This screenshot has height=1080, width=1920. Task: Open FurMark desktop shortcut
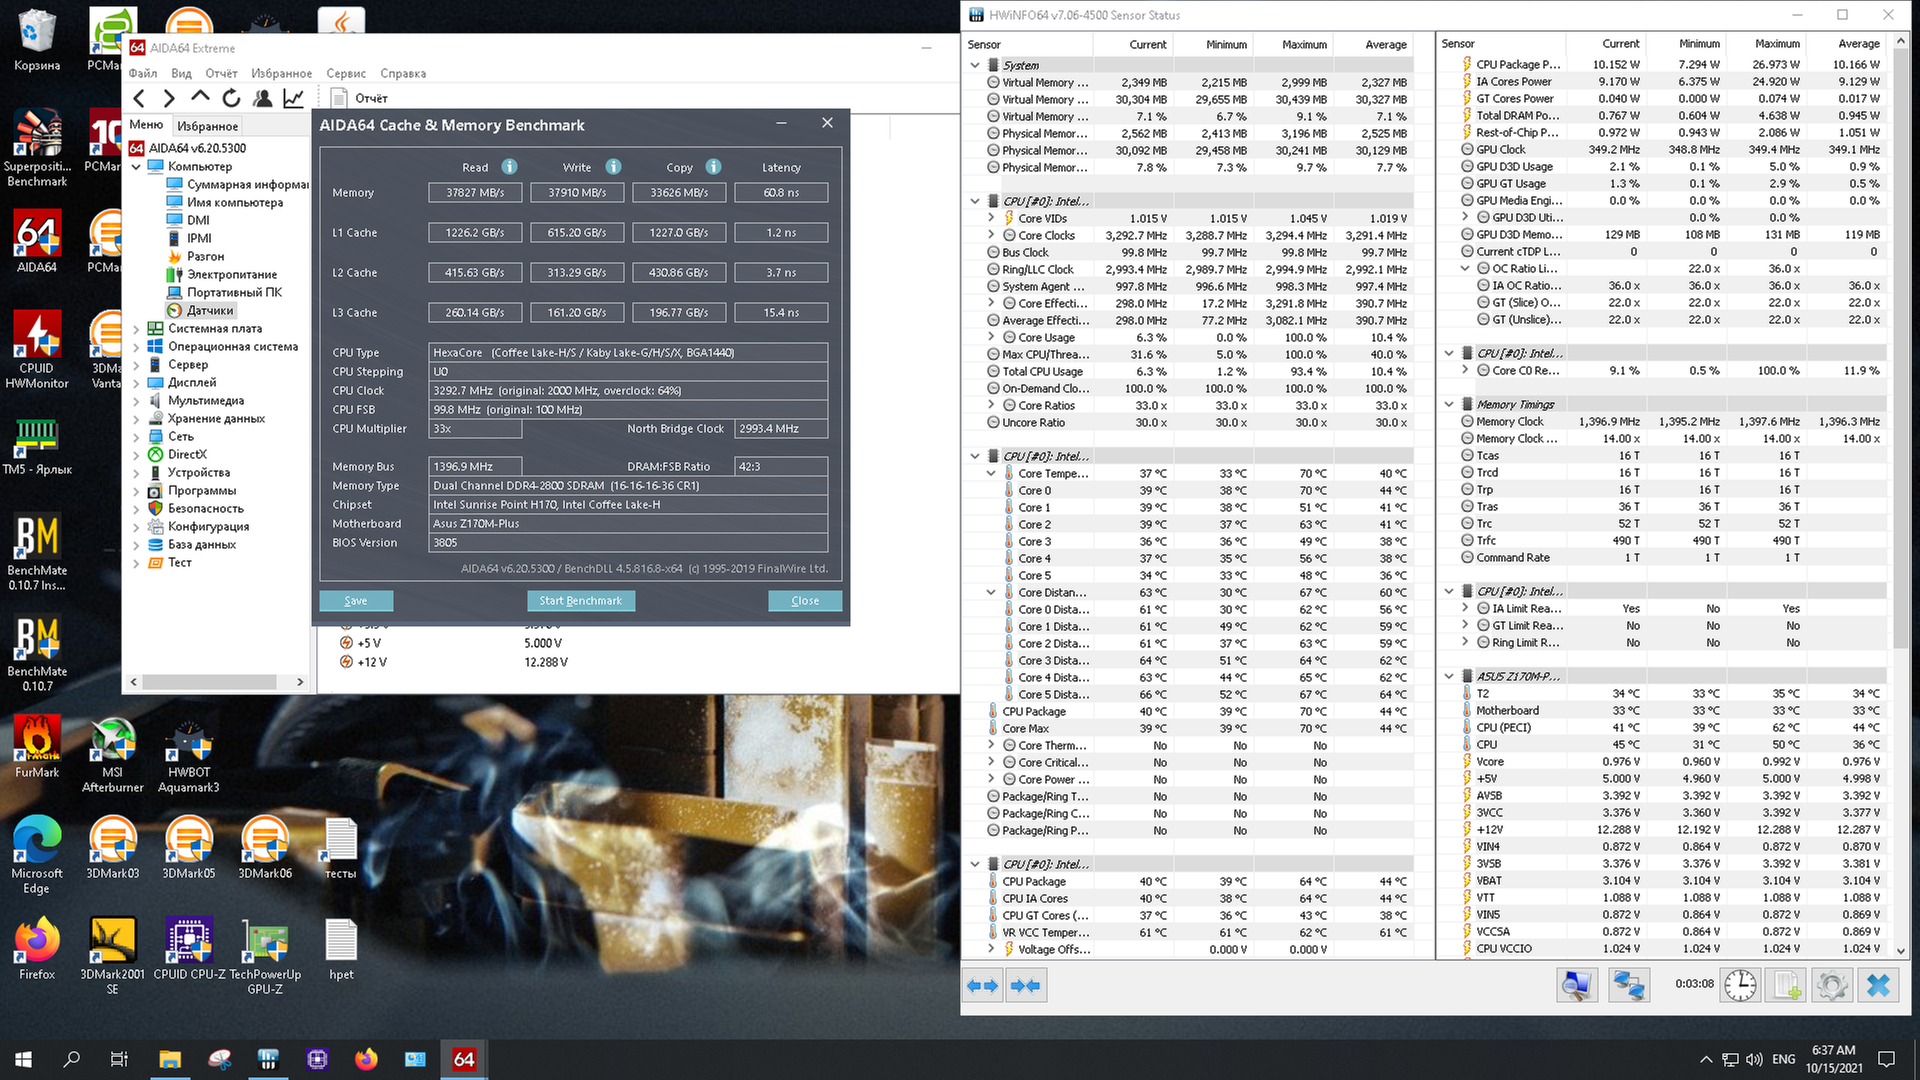click(x=37, y=747)
